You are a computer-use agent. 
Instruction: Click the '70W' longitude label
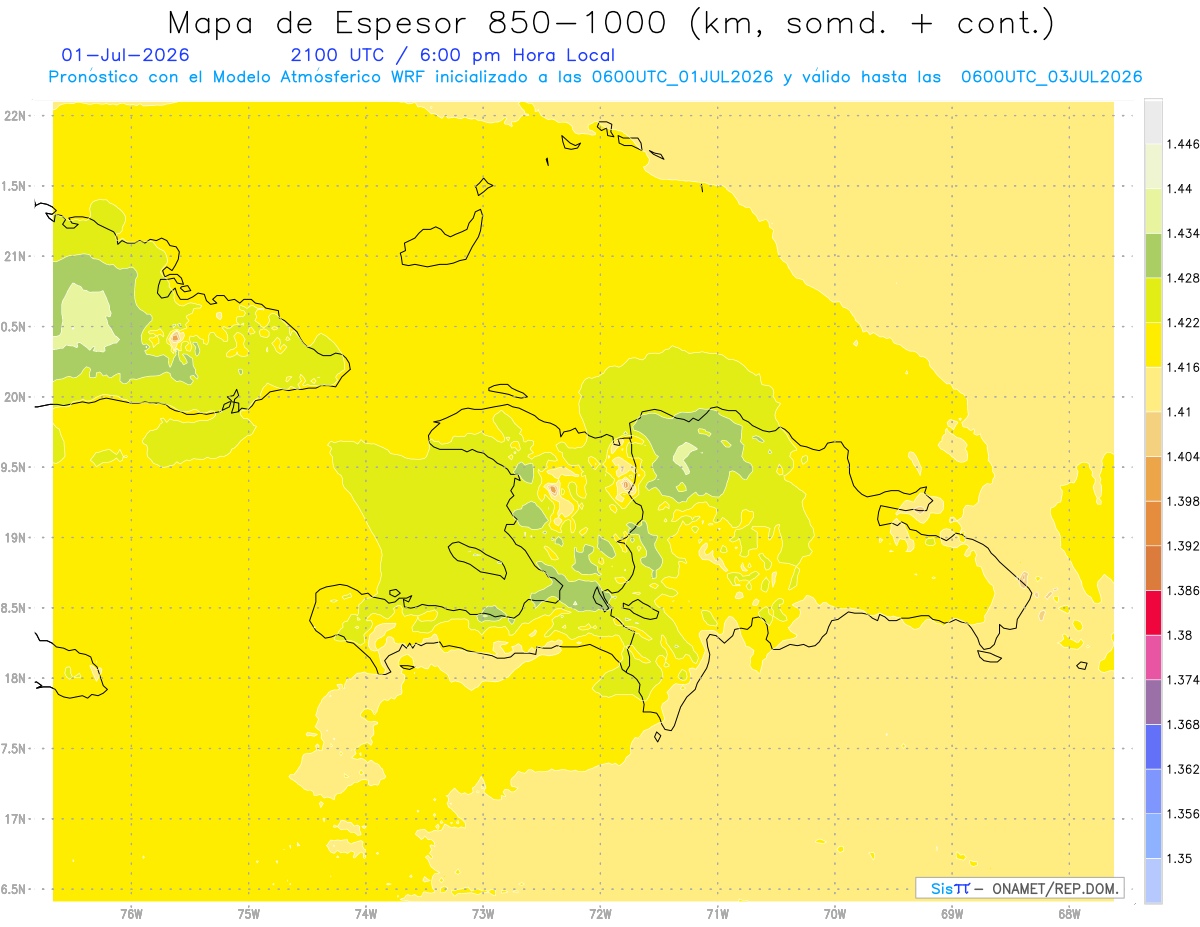pos(835,913)
